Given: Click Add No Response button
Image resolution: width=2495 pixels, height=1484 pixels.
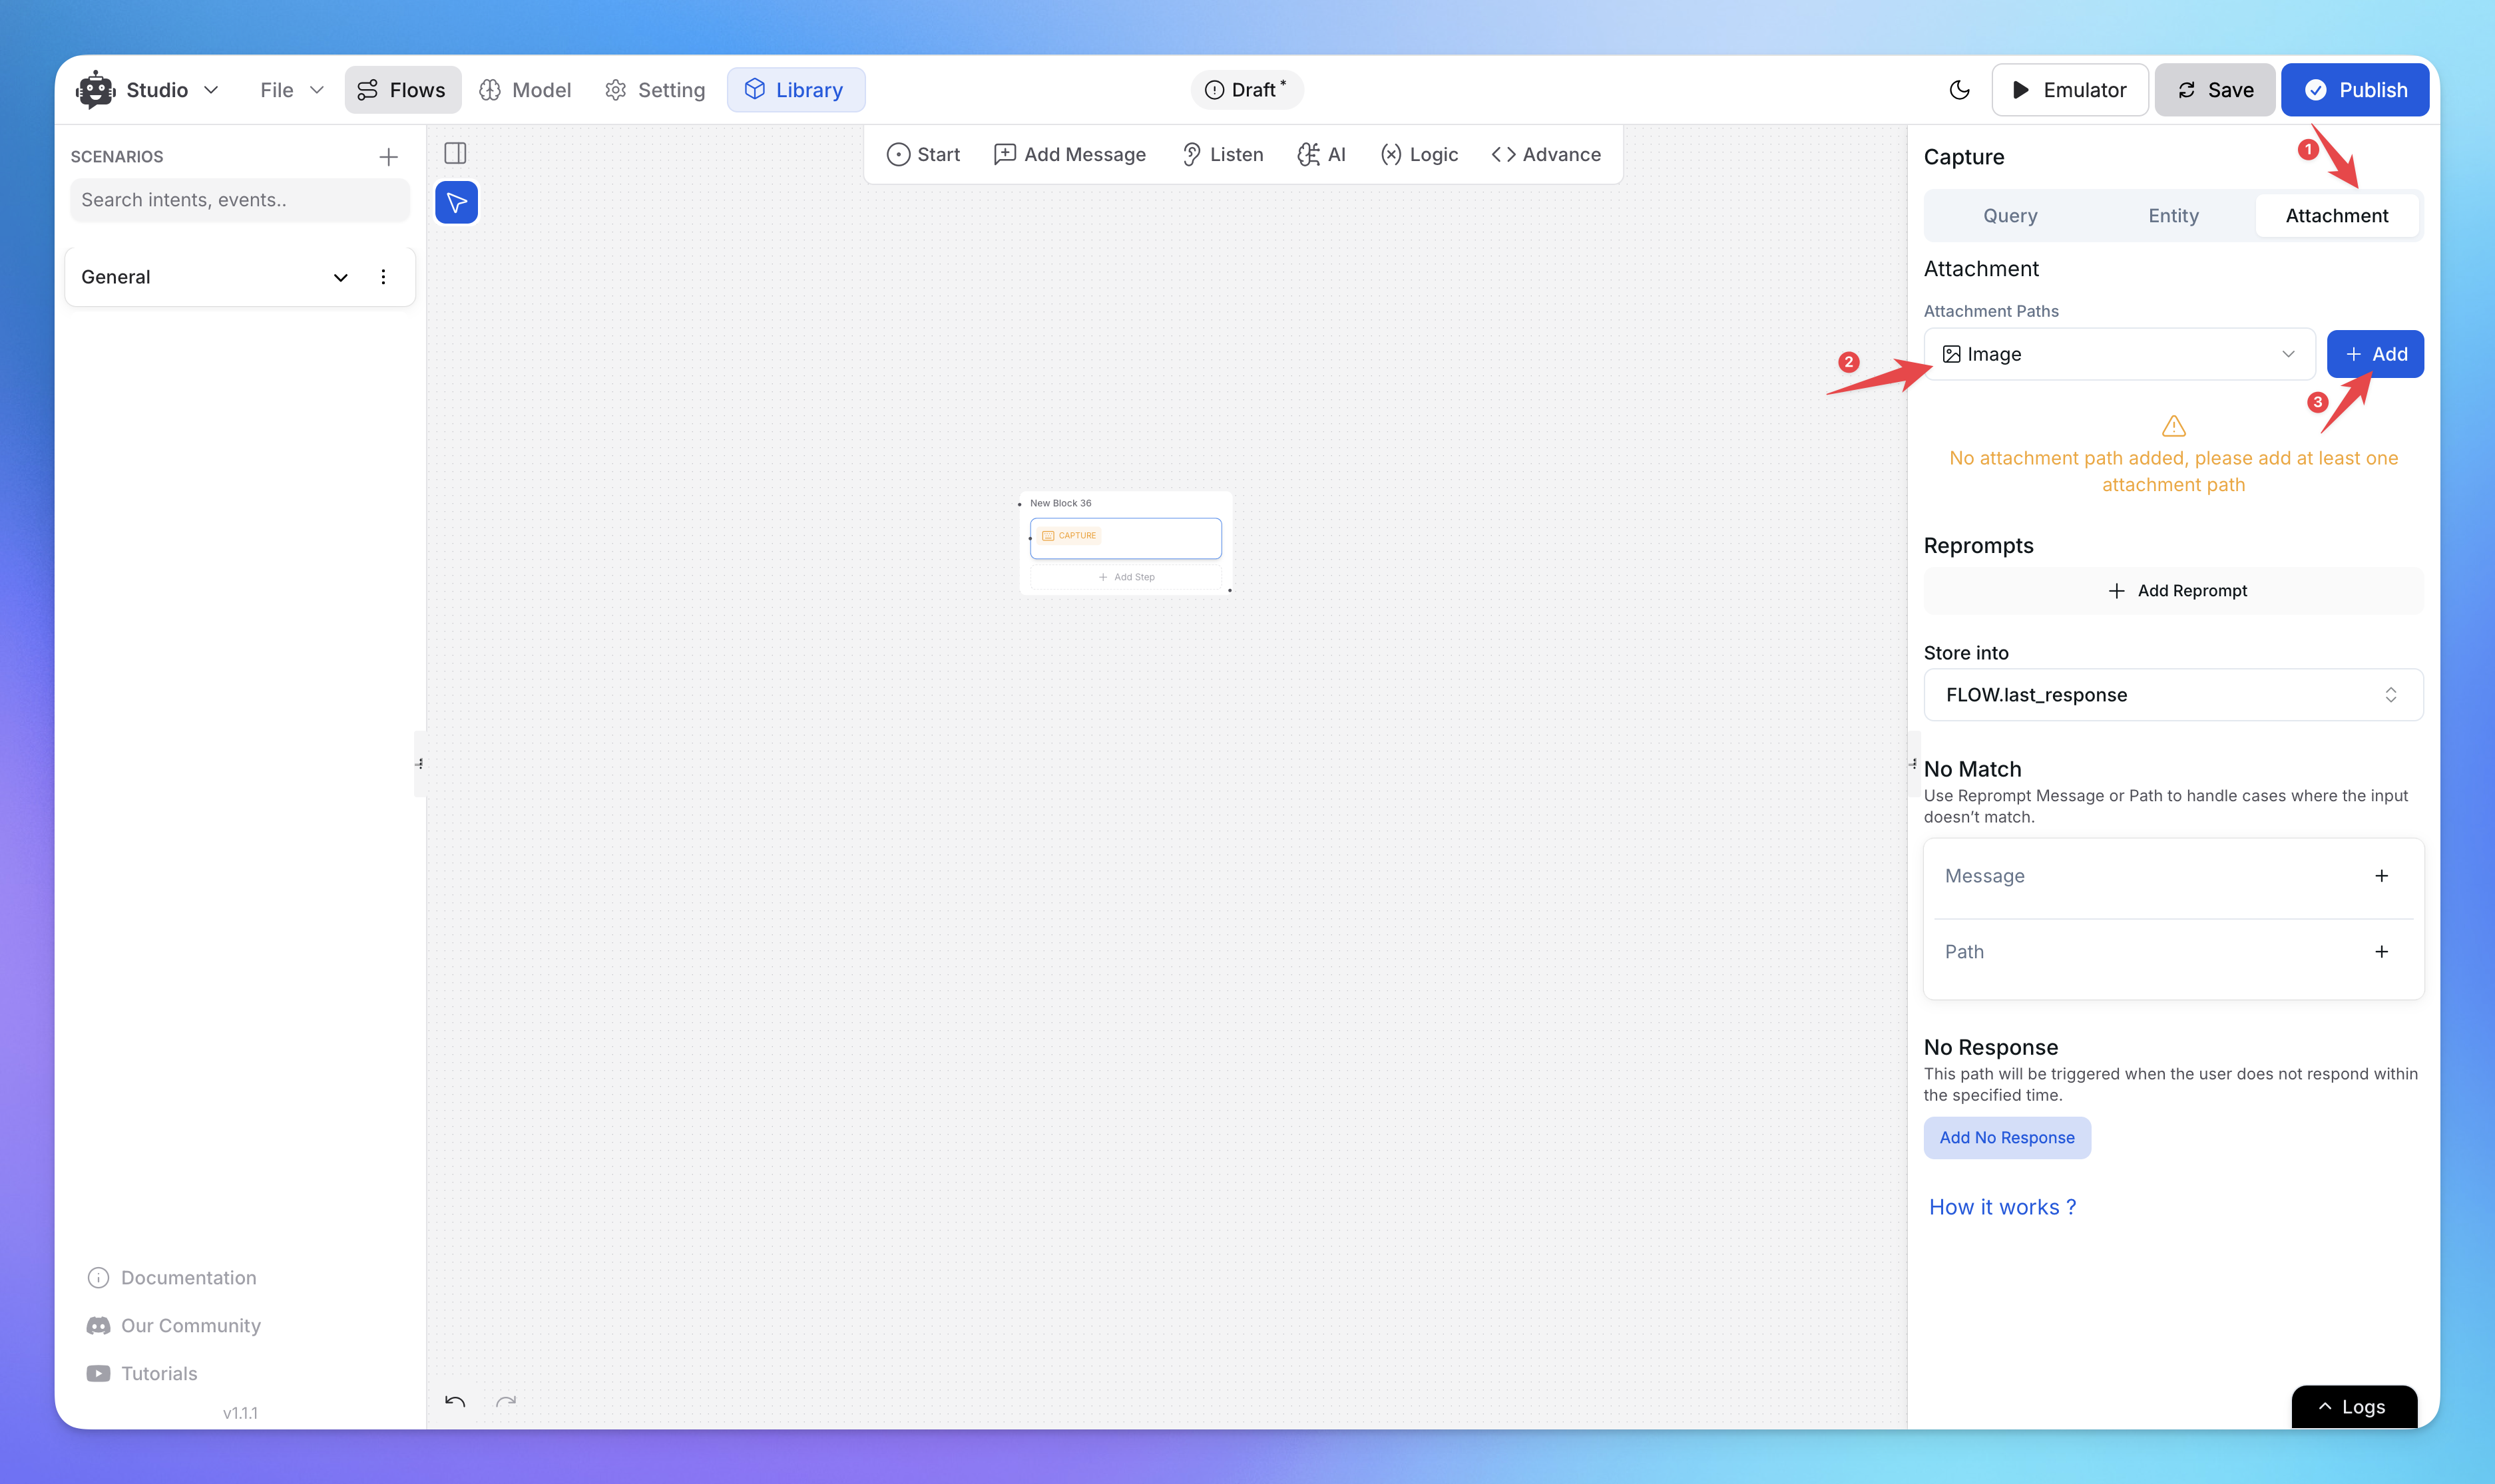Looking at the screenshot, I should (2007, 1138).
